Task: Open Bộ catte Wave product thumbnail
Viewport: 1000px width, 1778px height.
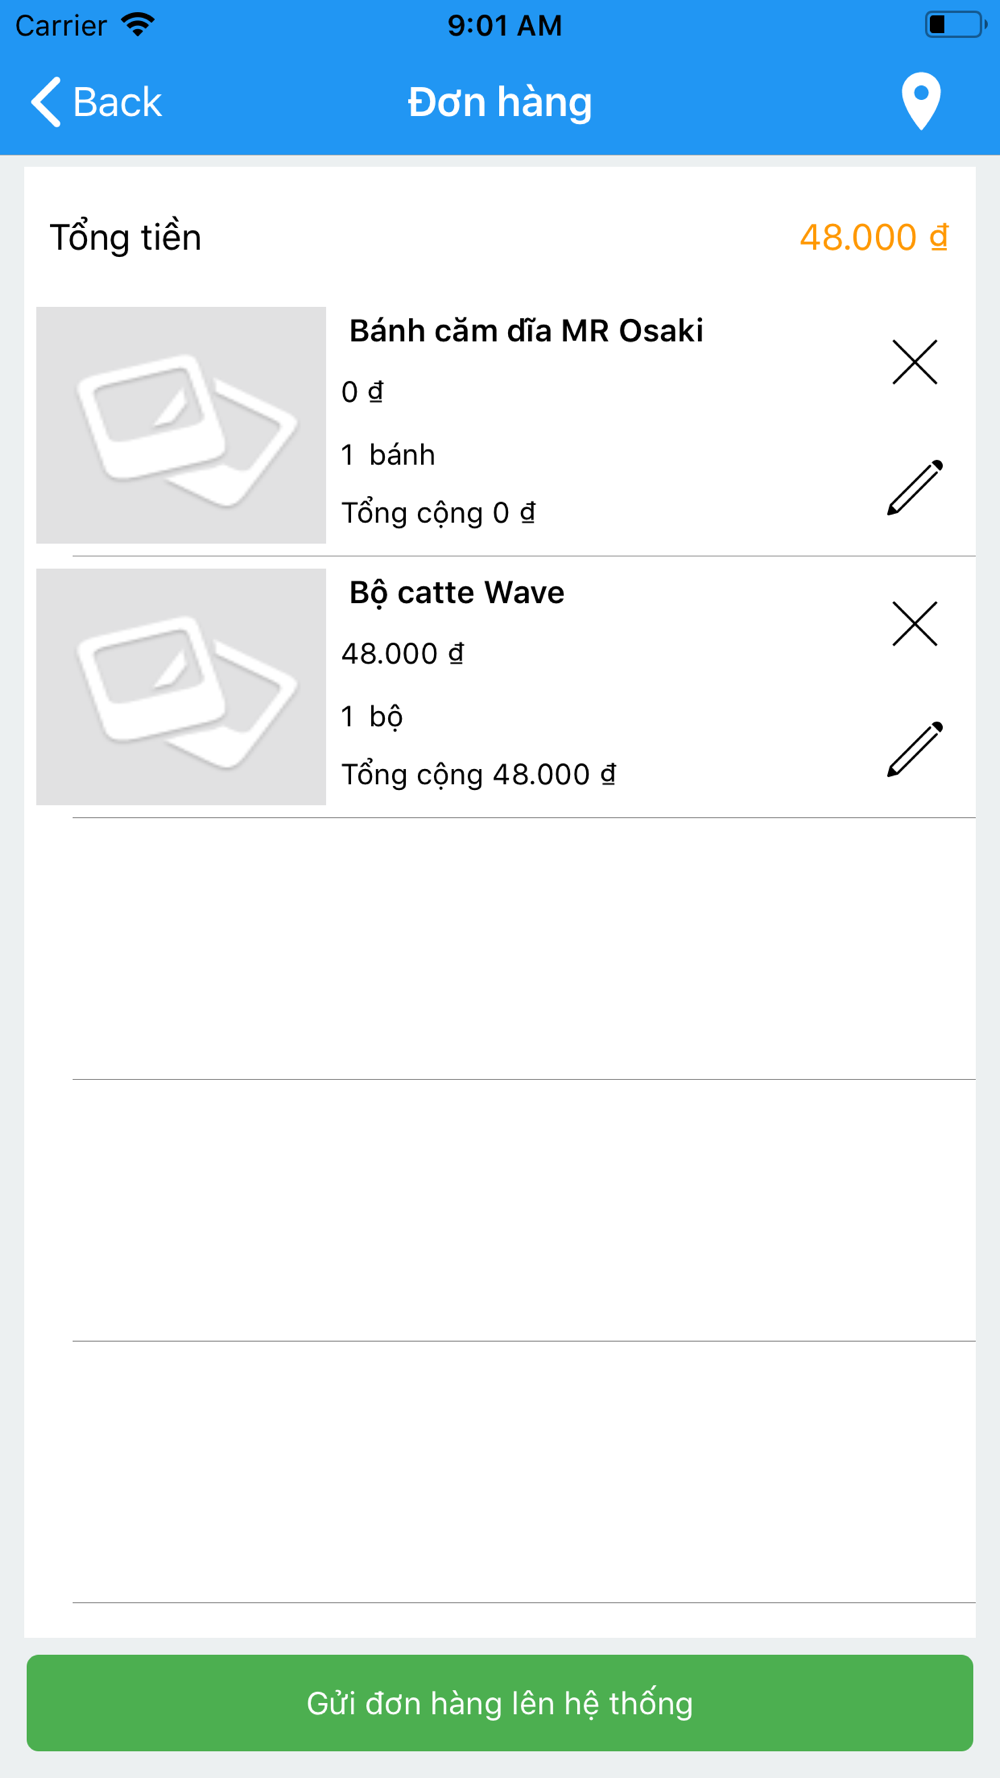Action: (x=181, y=687)
